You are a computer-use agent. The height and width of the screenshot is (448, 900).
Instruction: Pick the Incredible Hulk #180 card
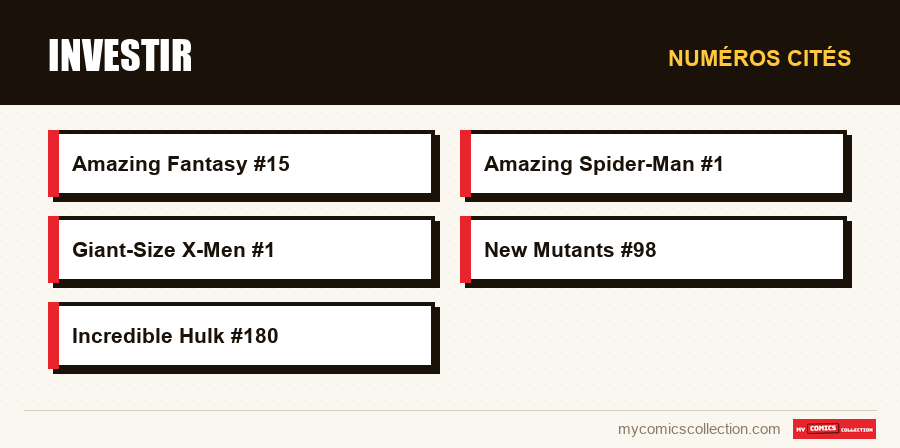pyautogui.click(x=242, y=336)
